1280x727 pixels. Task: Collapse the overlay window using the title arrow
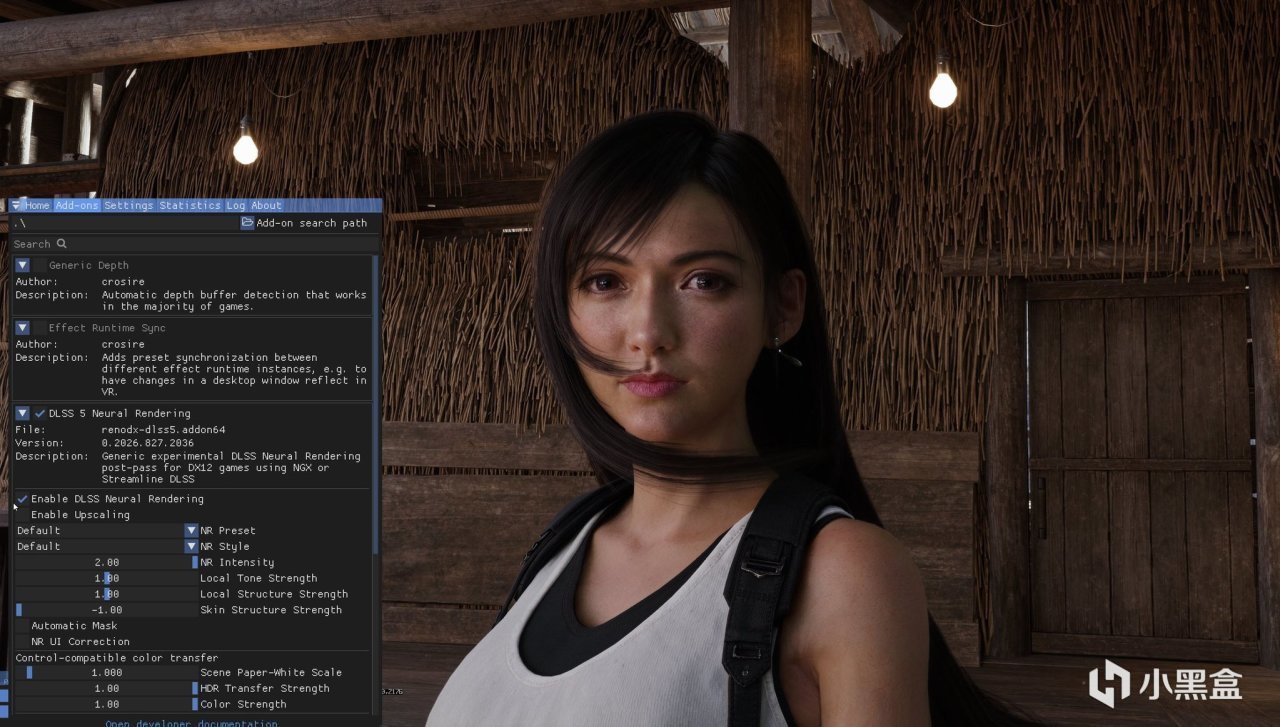[16, 205]
